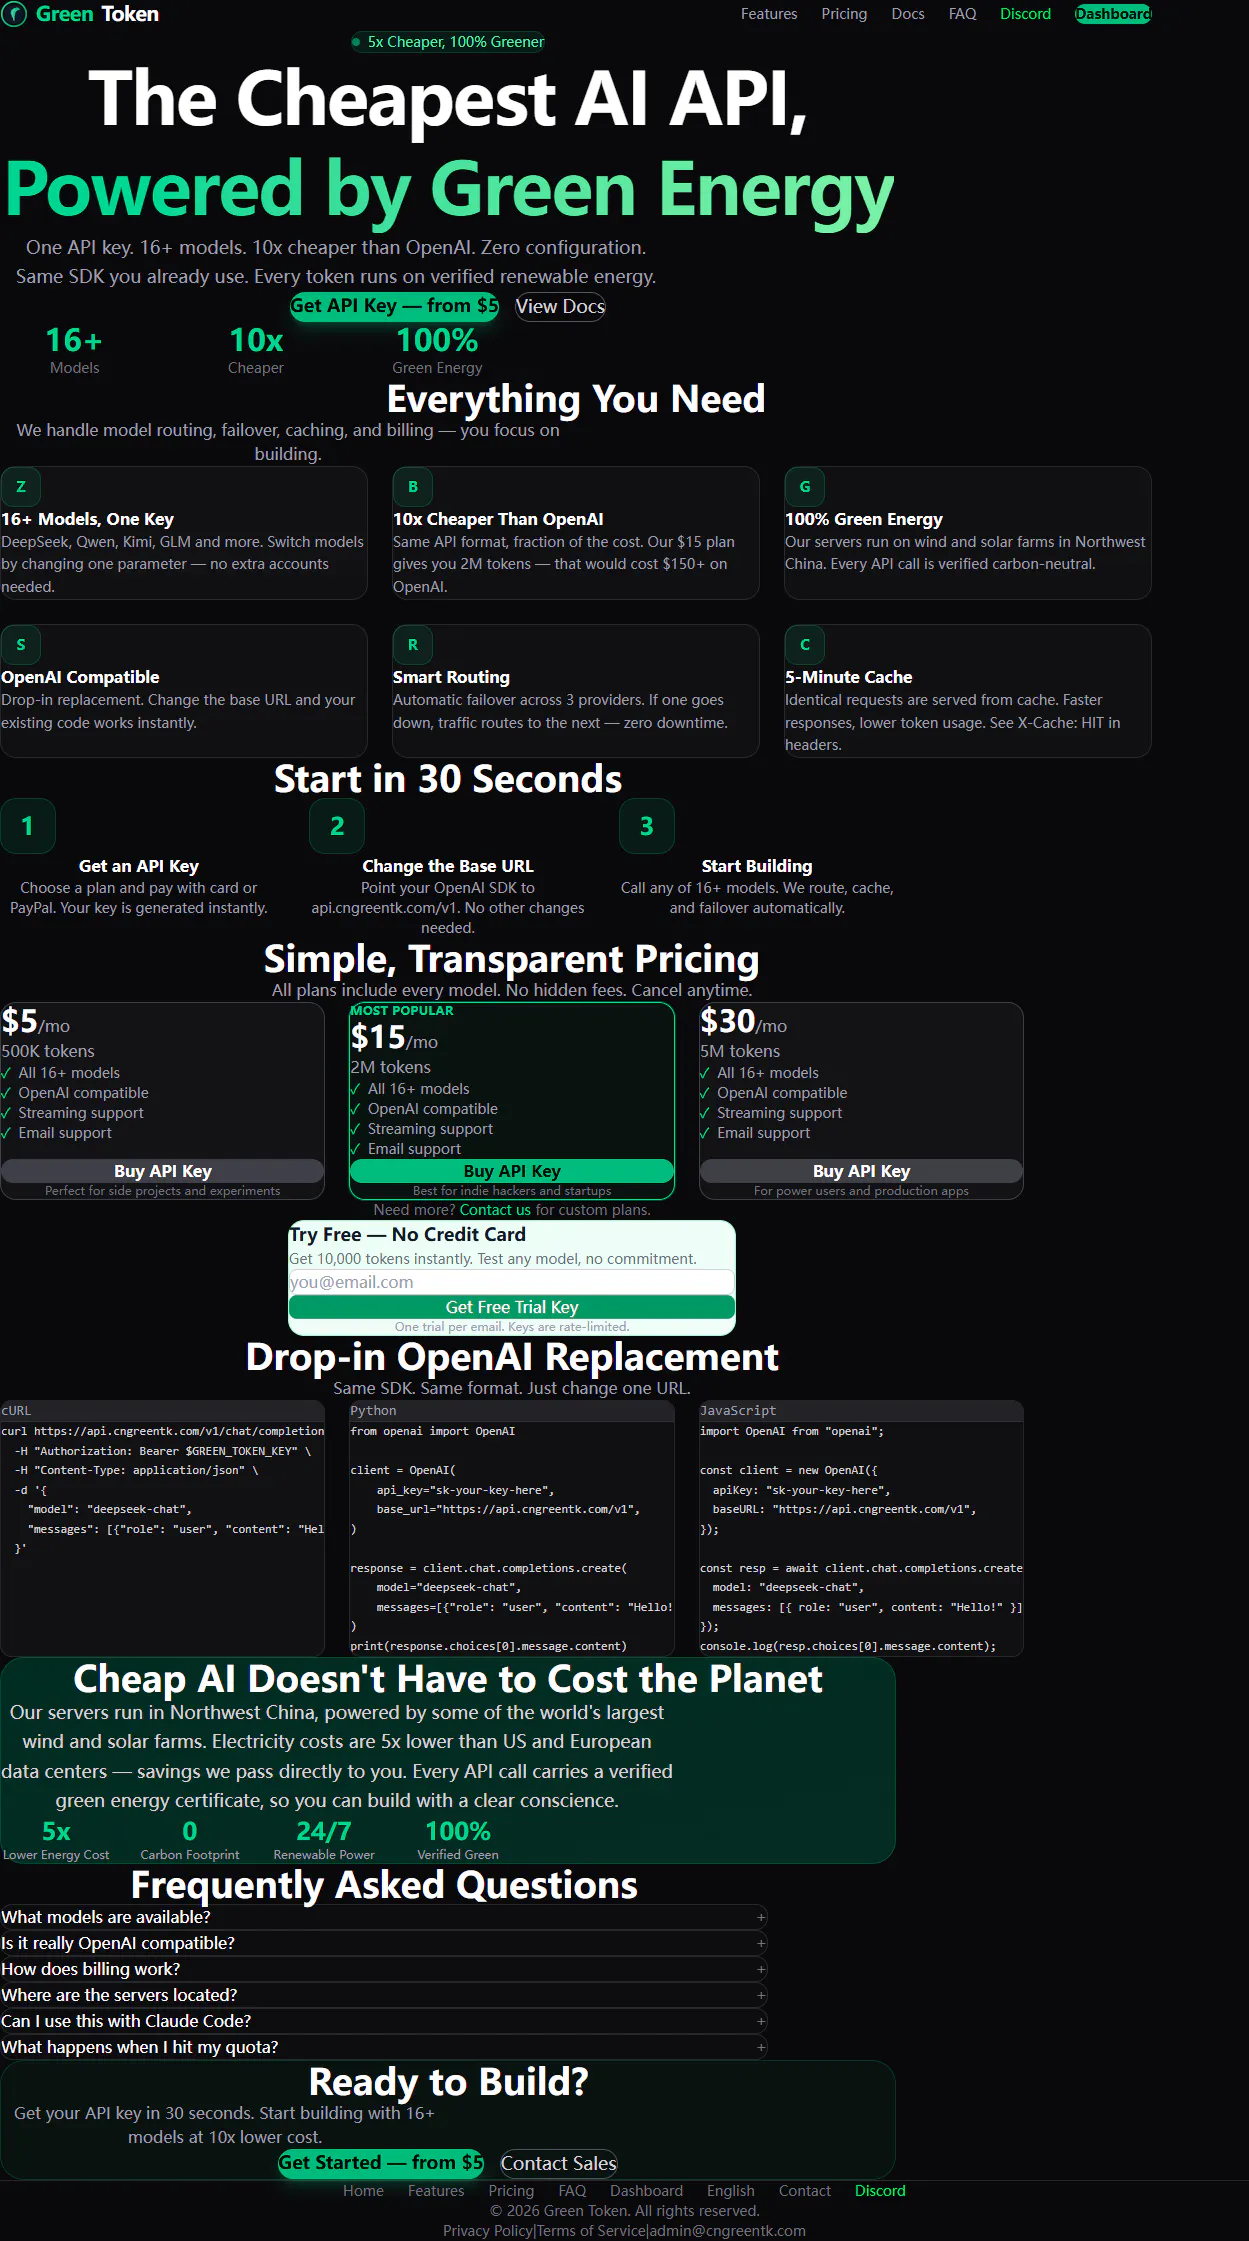Click the '16+ Models' statistic

(x=74, y=351)
